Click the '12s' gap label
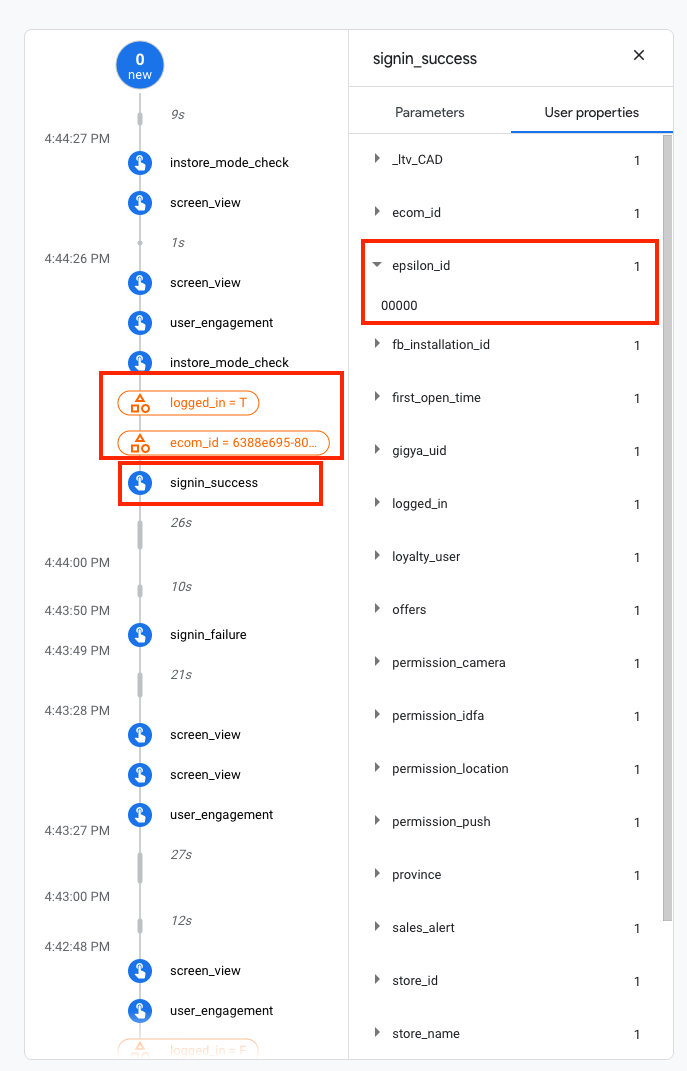 tap(181, 921)
